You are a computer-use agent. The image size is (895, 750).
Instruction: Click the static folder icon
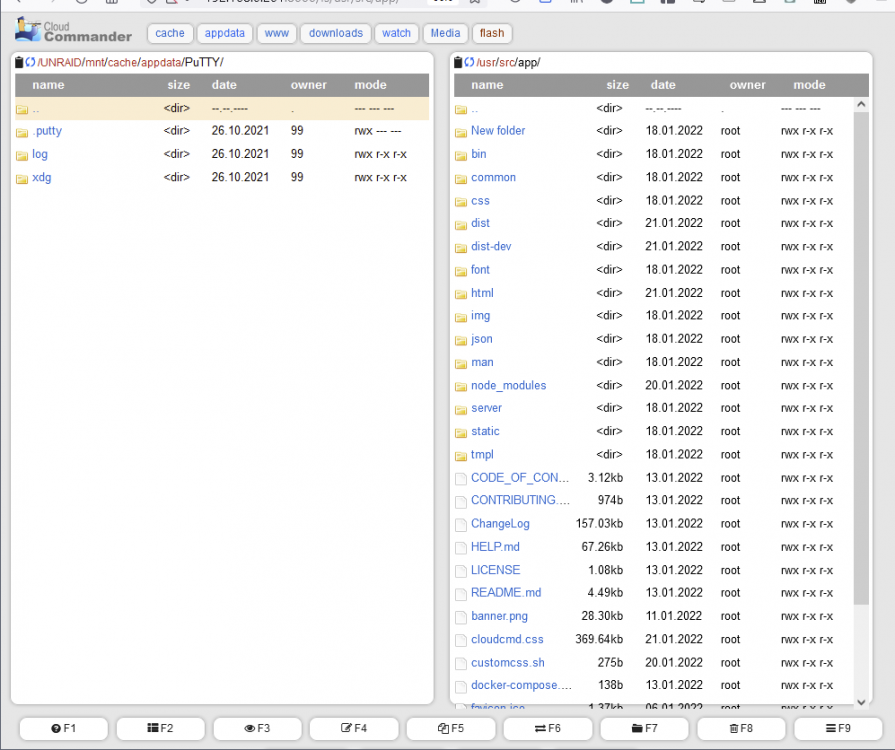461,433
